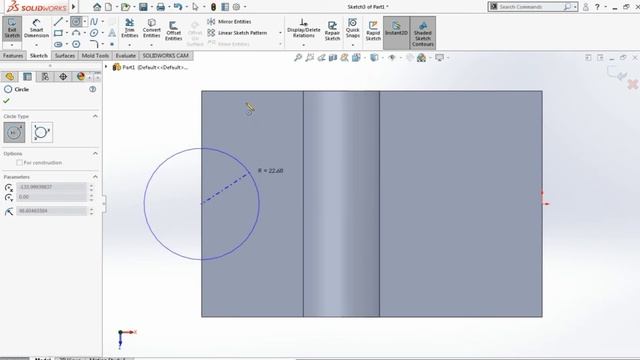Open the DimXpertManager tab
This screenshot has width=640, height=360.
pos(63,77)
